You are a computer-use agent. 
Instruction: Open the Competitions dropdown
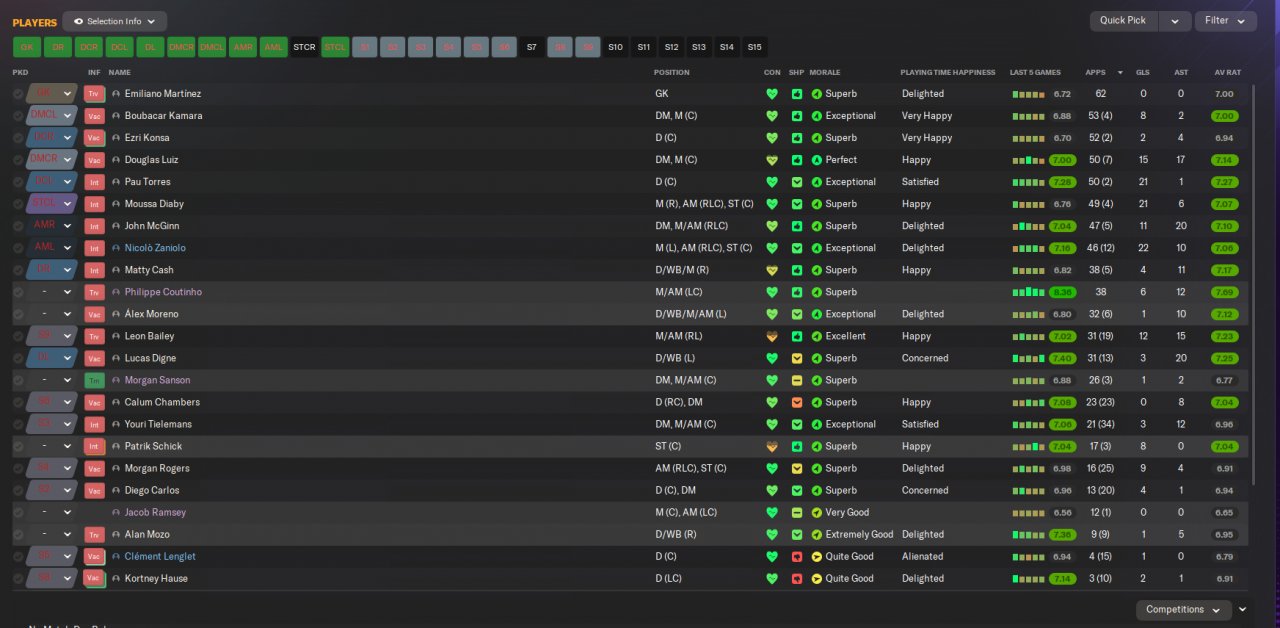pyautogui.click(x=1183, y=609)
